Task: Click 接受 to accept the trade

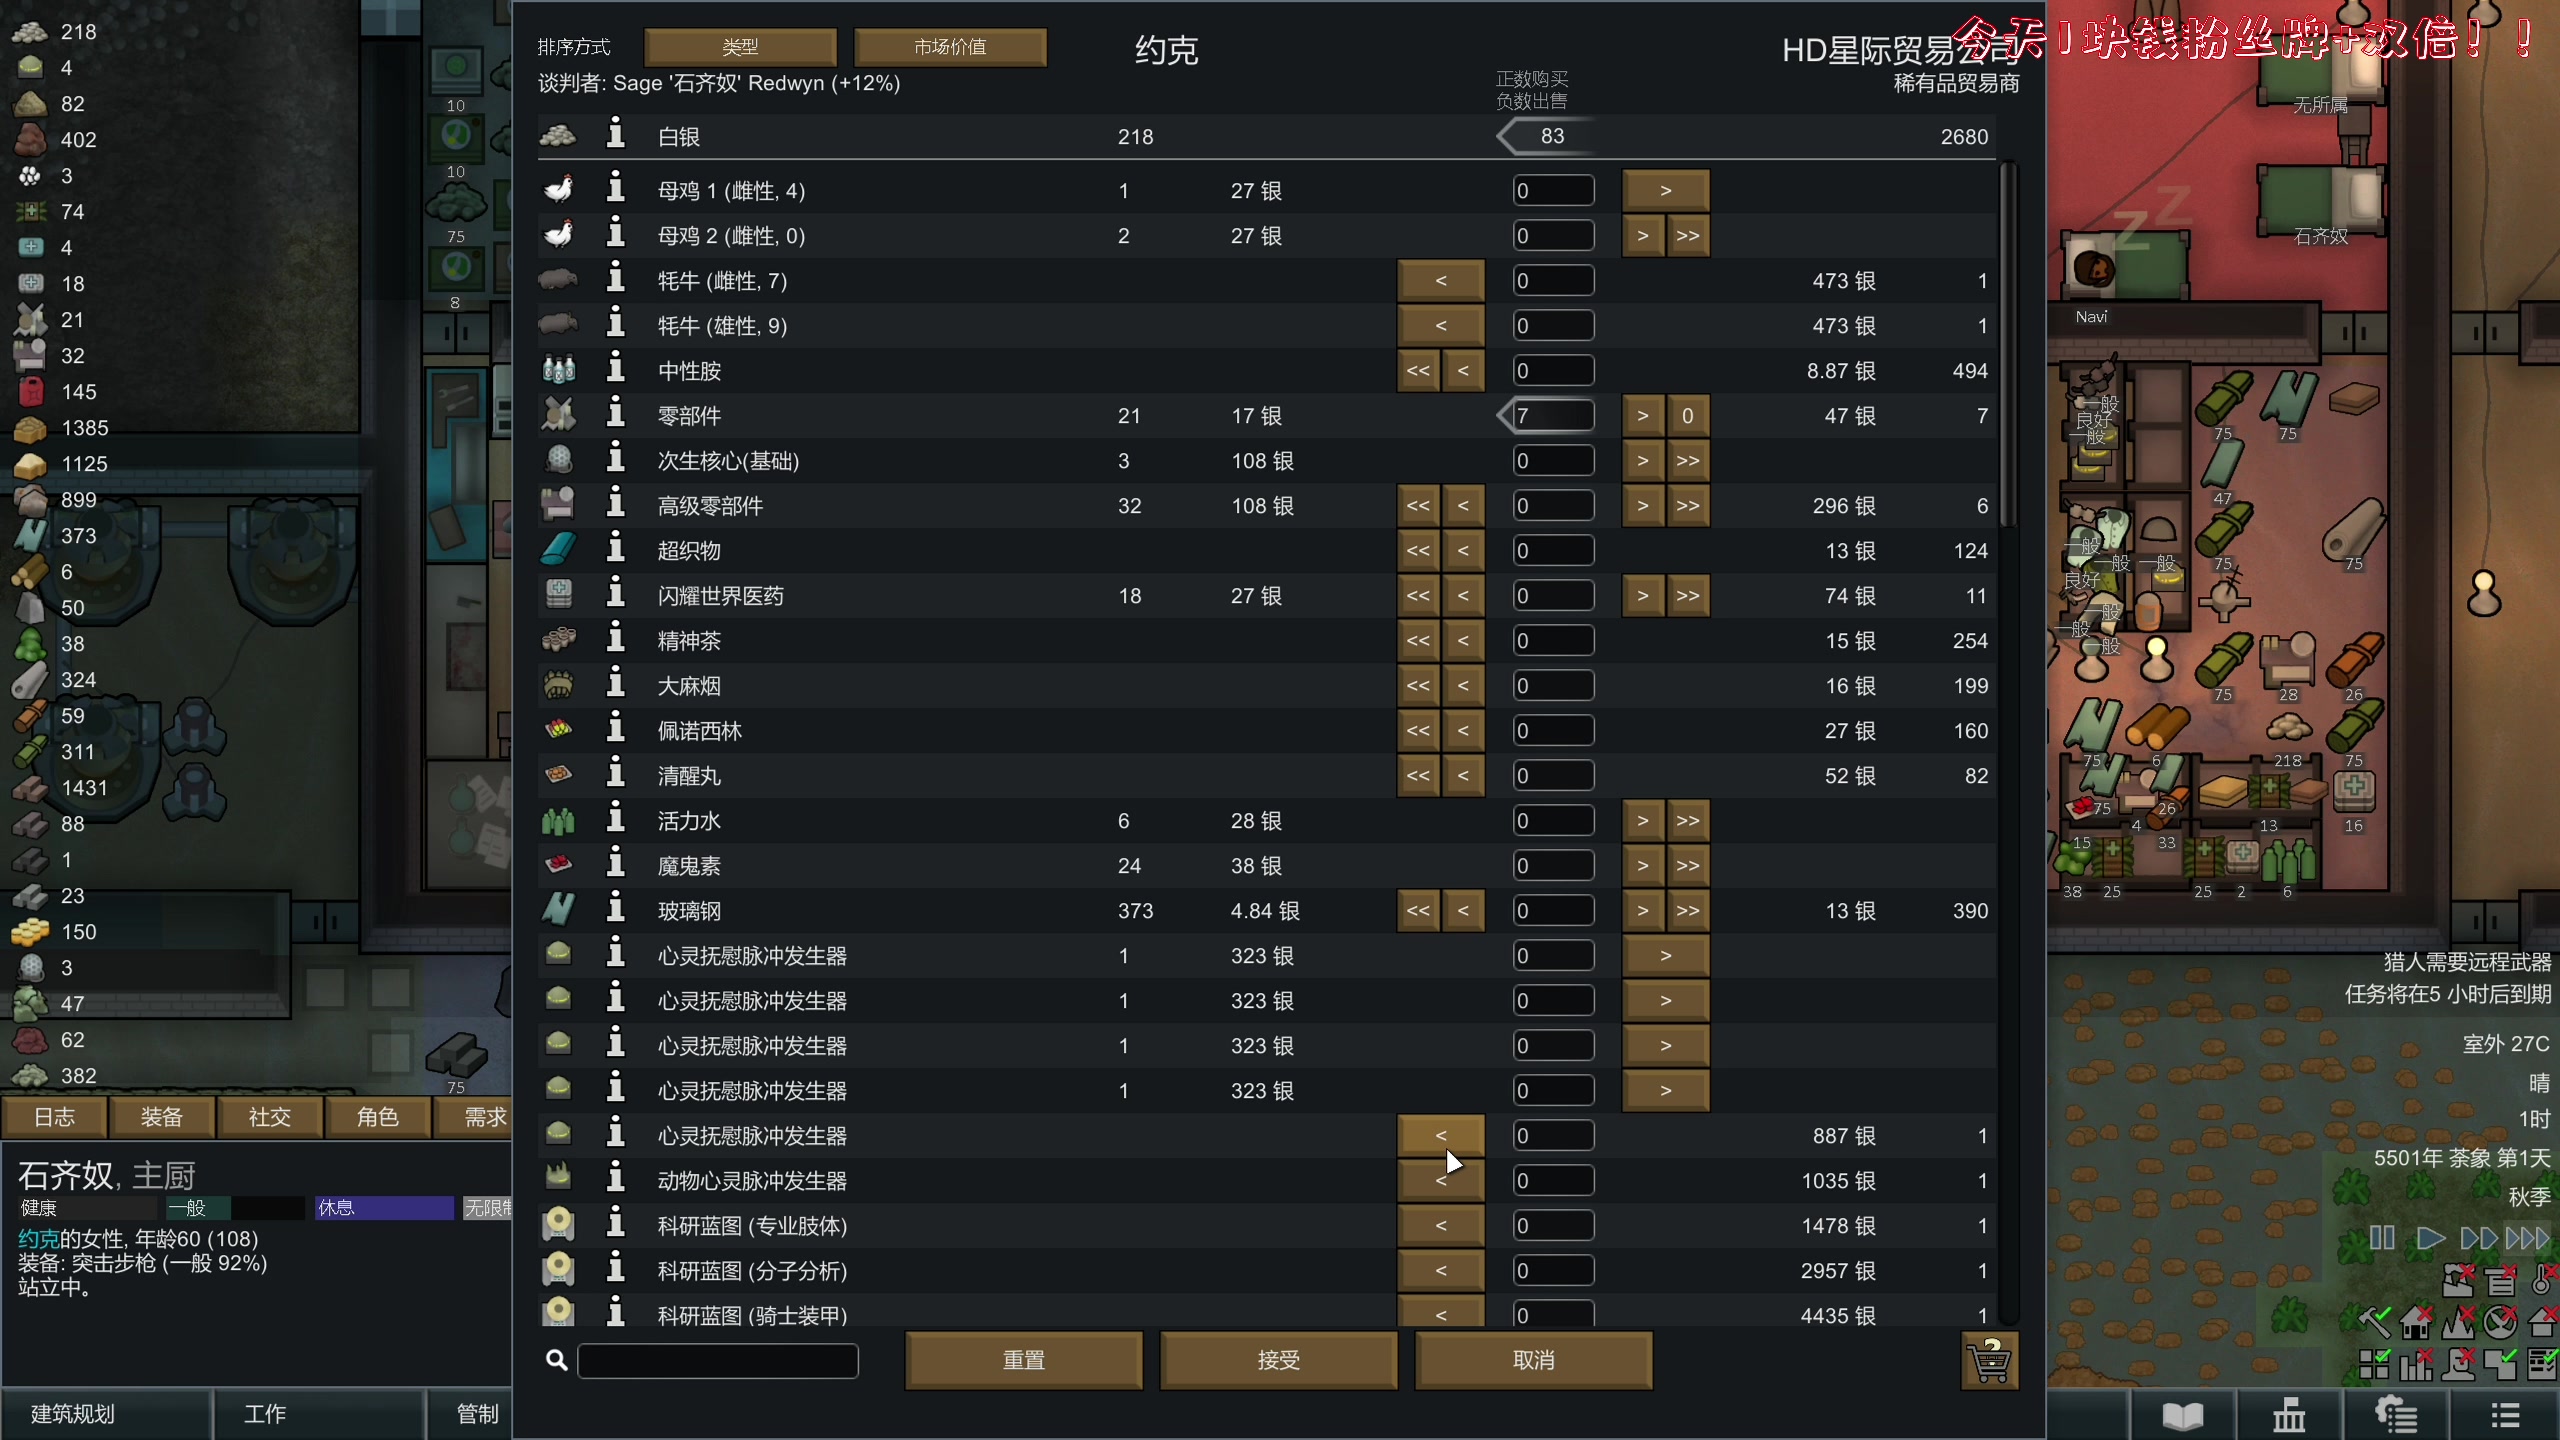Action: [x=1279, y=1360]
